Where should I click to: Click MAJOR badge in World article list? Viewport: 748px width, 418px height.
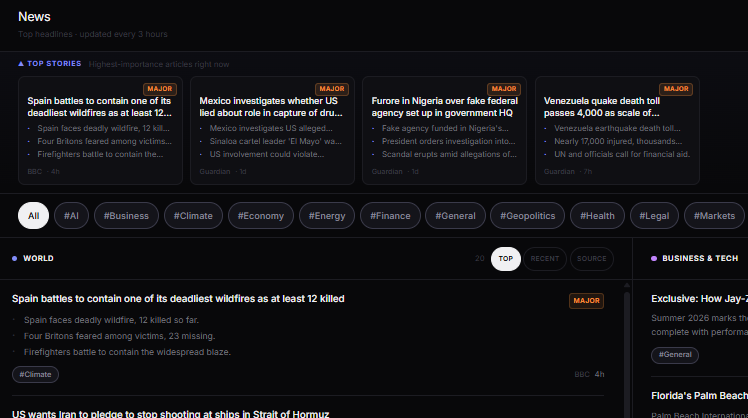click(586, 301)
